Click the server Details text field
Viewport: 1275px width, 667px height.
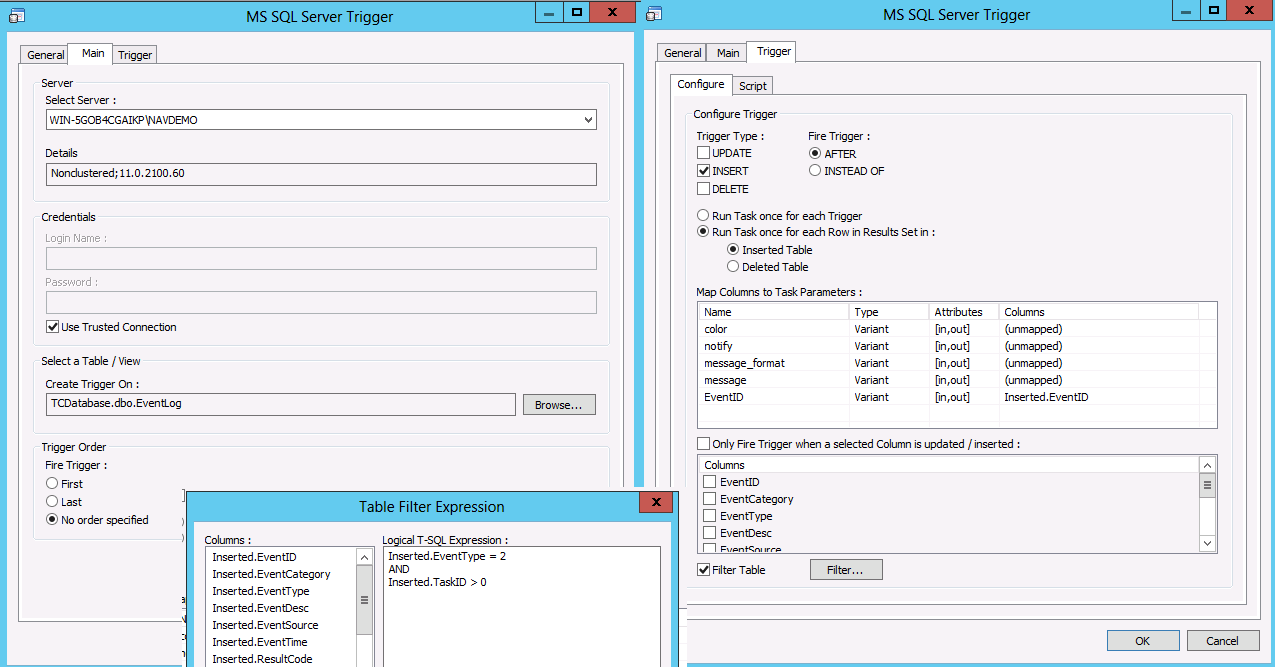click(321, 174)
